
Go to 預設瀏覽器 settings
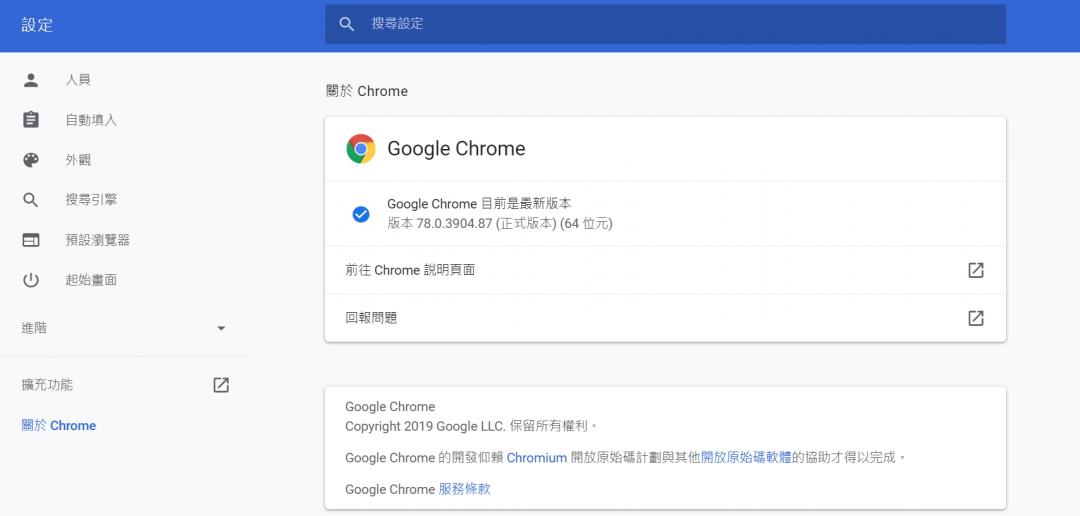tap(97, 240)
